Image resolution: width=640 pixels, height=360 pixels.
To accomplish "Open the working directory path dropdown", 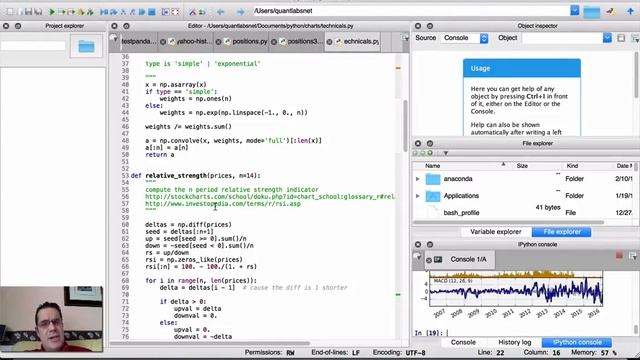I will coord(575,11).
